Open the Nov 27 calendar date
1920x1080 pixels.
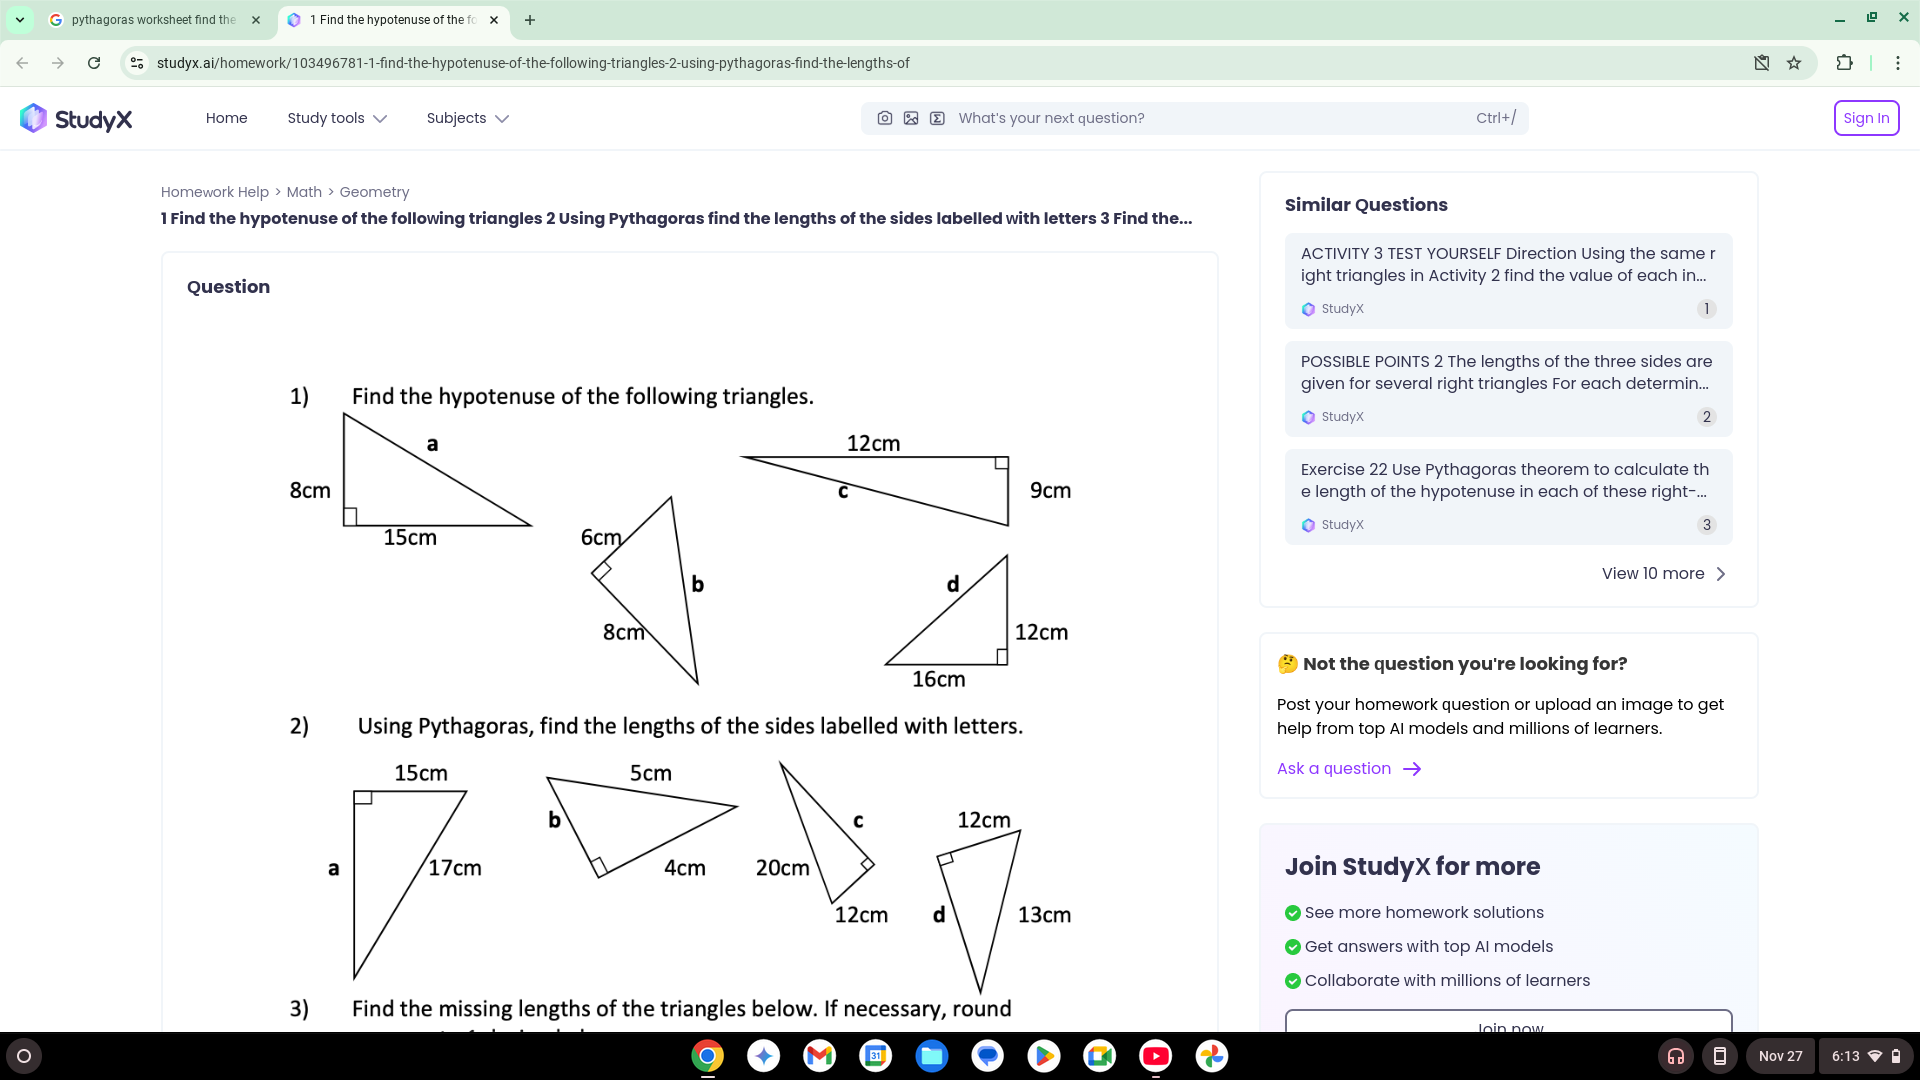click(x=1780, y=1056)
